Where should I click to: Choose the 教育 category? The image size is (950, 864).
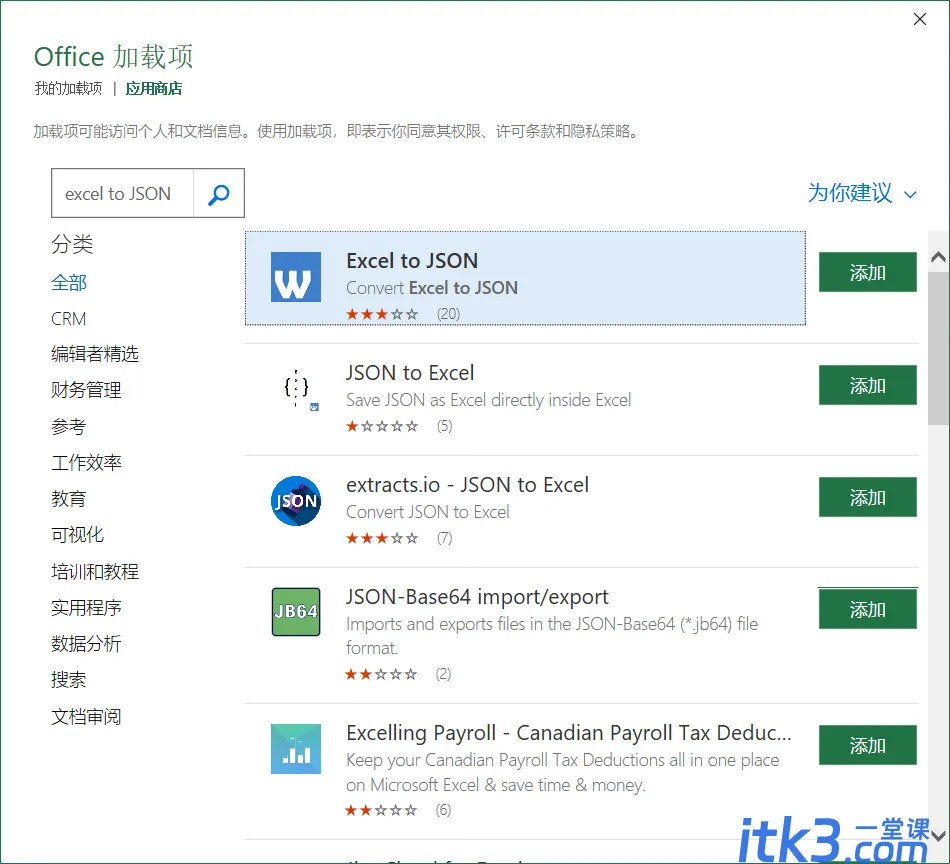68,499
